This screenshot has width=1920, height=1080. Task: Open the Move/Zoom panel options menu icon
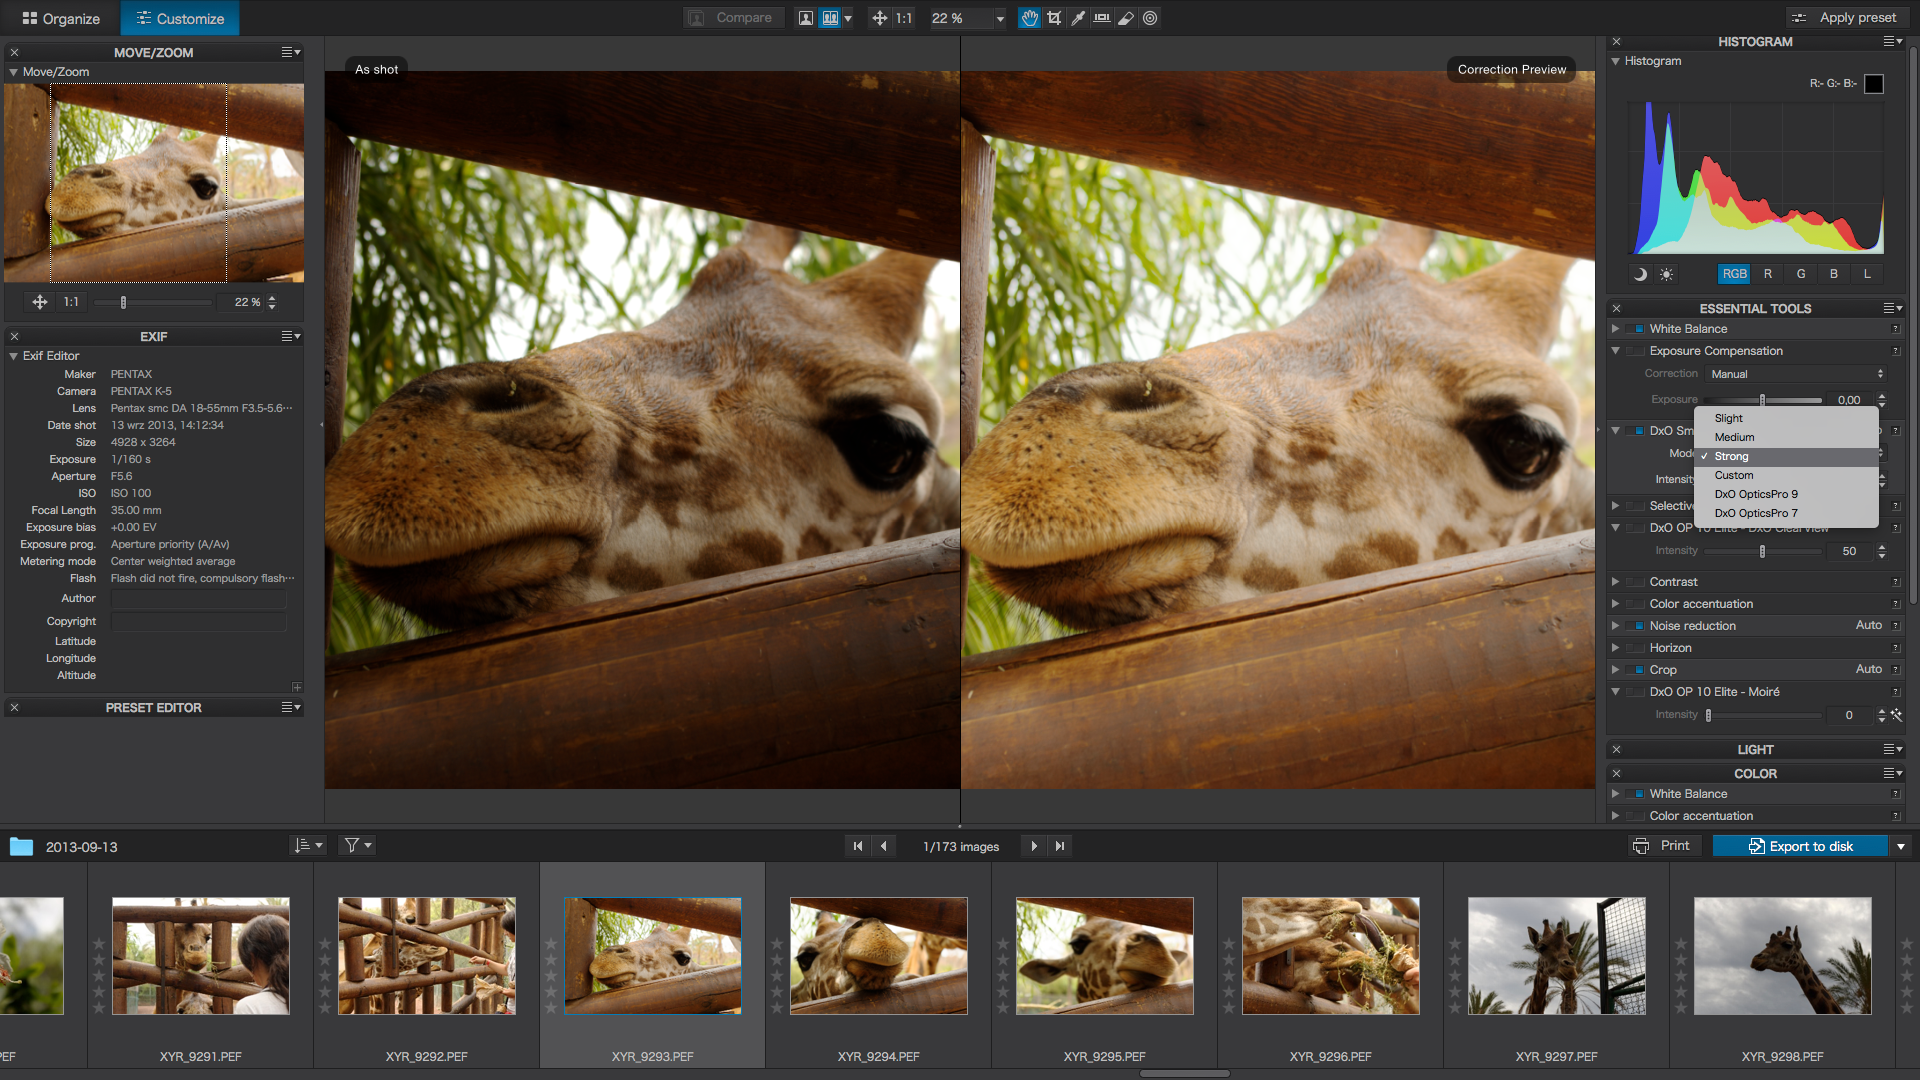[291, 52]
